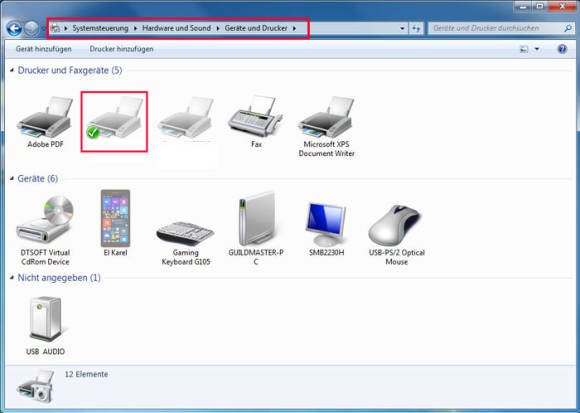Select the GUILDMASTER-PC computer icon

click(256, 228)
